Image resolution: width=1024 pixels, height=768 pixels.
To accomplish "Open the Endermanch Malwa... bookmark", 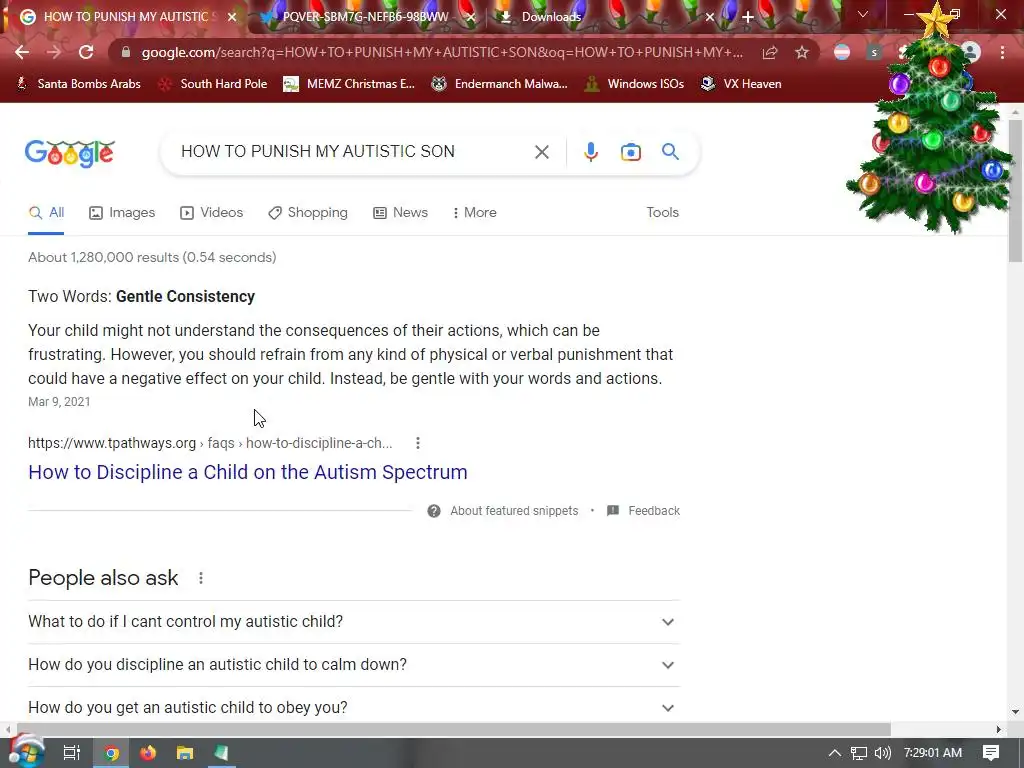I will [x=499, y=84].
